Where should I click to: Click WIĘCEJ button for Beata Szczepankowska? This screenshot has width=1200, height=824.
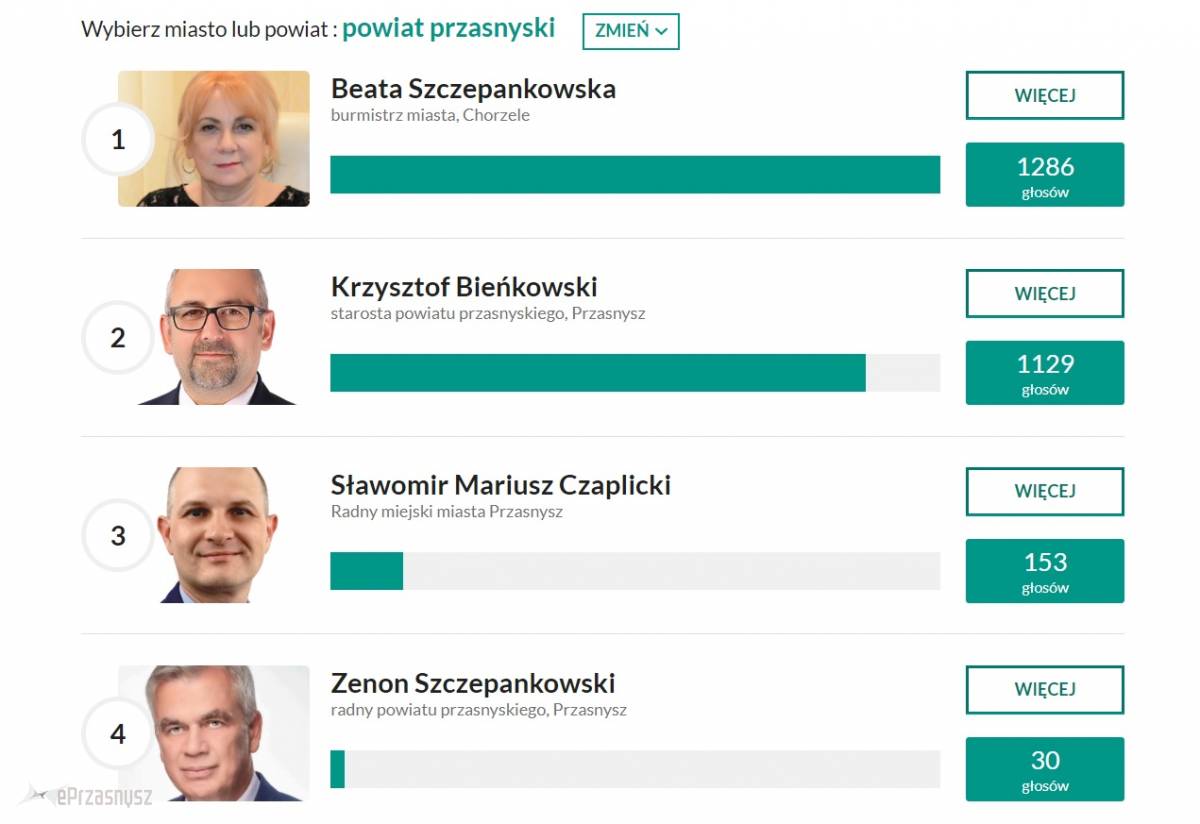click(x=1045, y=96)
